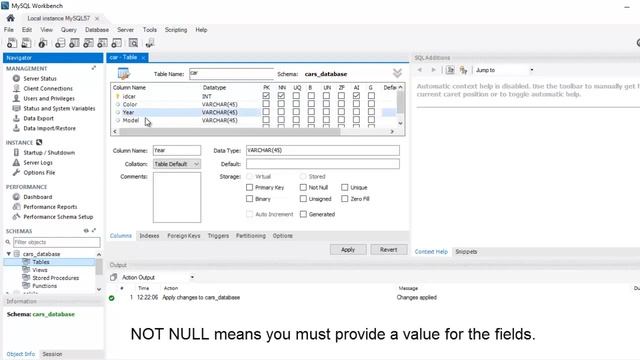Switch to the Indexes tab
The width and height of the screenshot is (640, 360).
(x=149, y=236)
